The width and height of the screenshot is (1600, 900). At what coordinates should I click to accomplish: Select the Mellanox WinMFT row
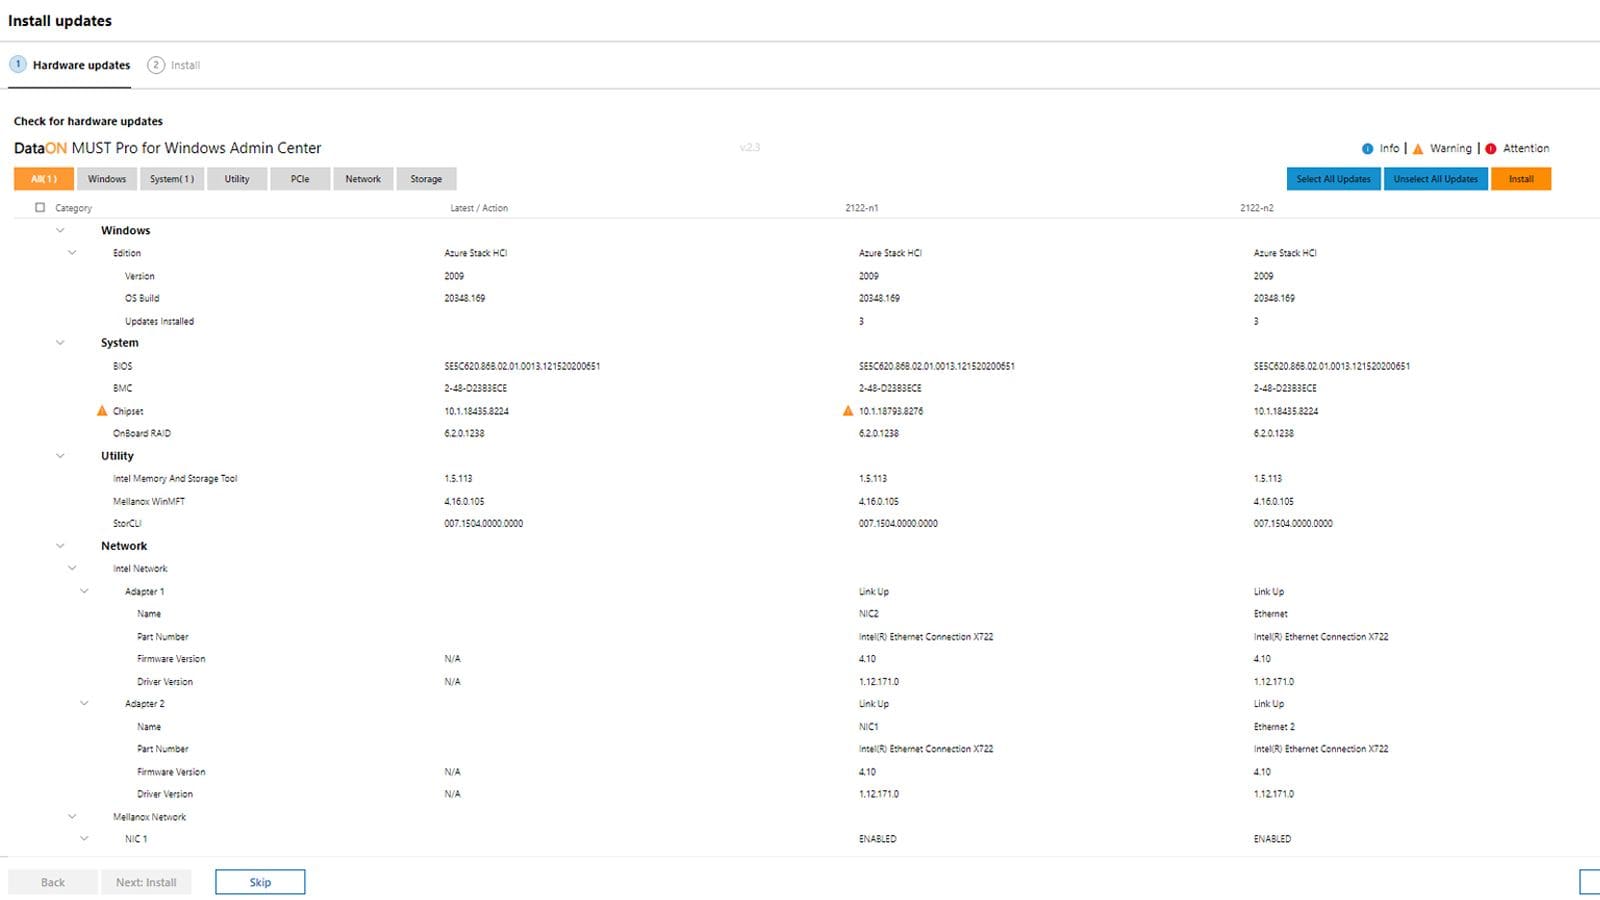[149, 501]
